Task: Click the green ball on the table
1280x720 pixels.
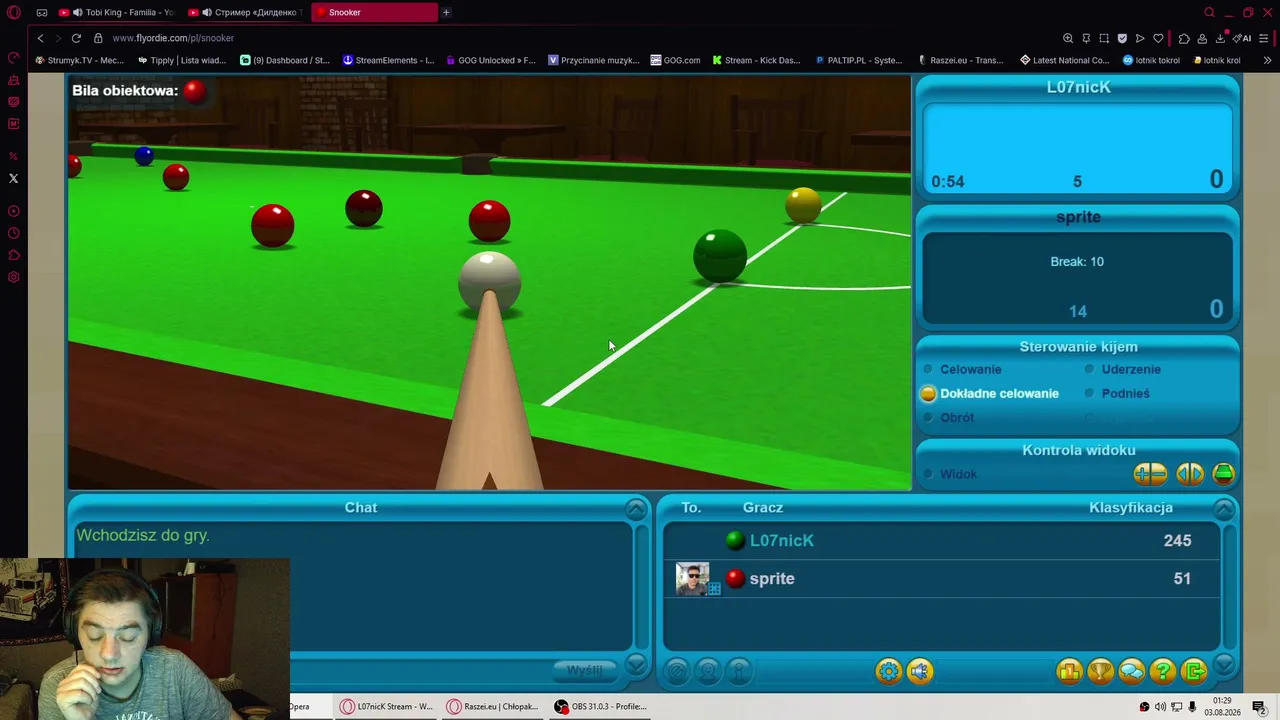Action: (720, 256)
